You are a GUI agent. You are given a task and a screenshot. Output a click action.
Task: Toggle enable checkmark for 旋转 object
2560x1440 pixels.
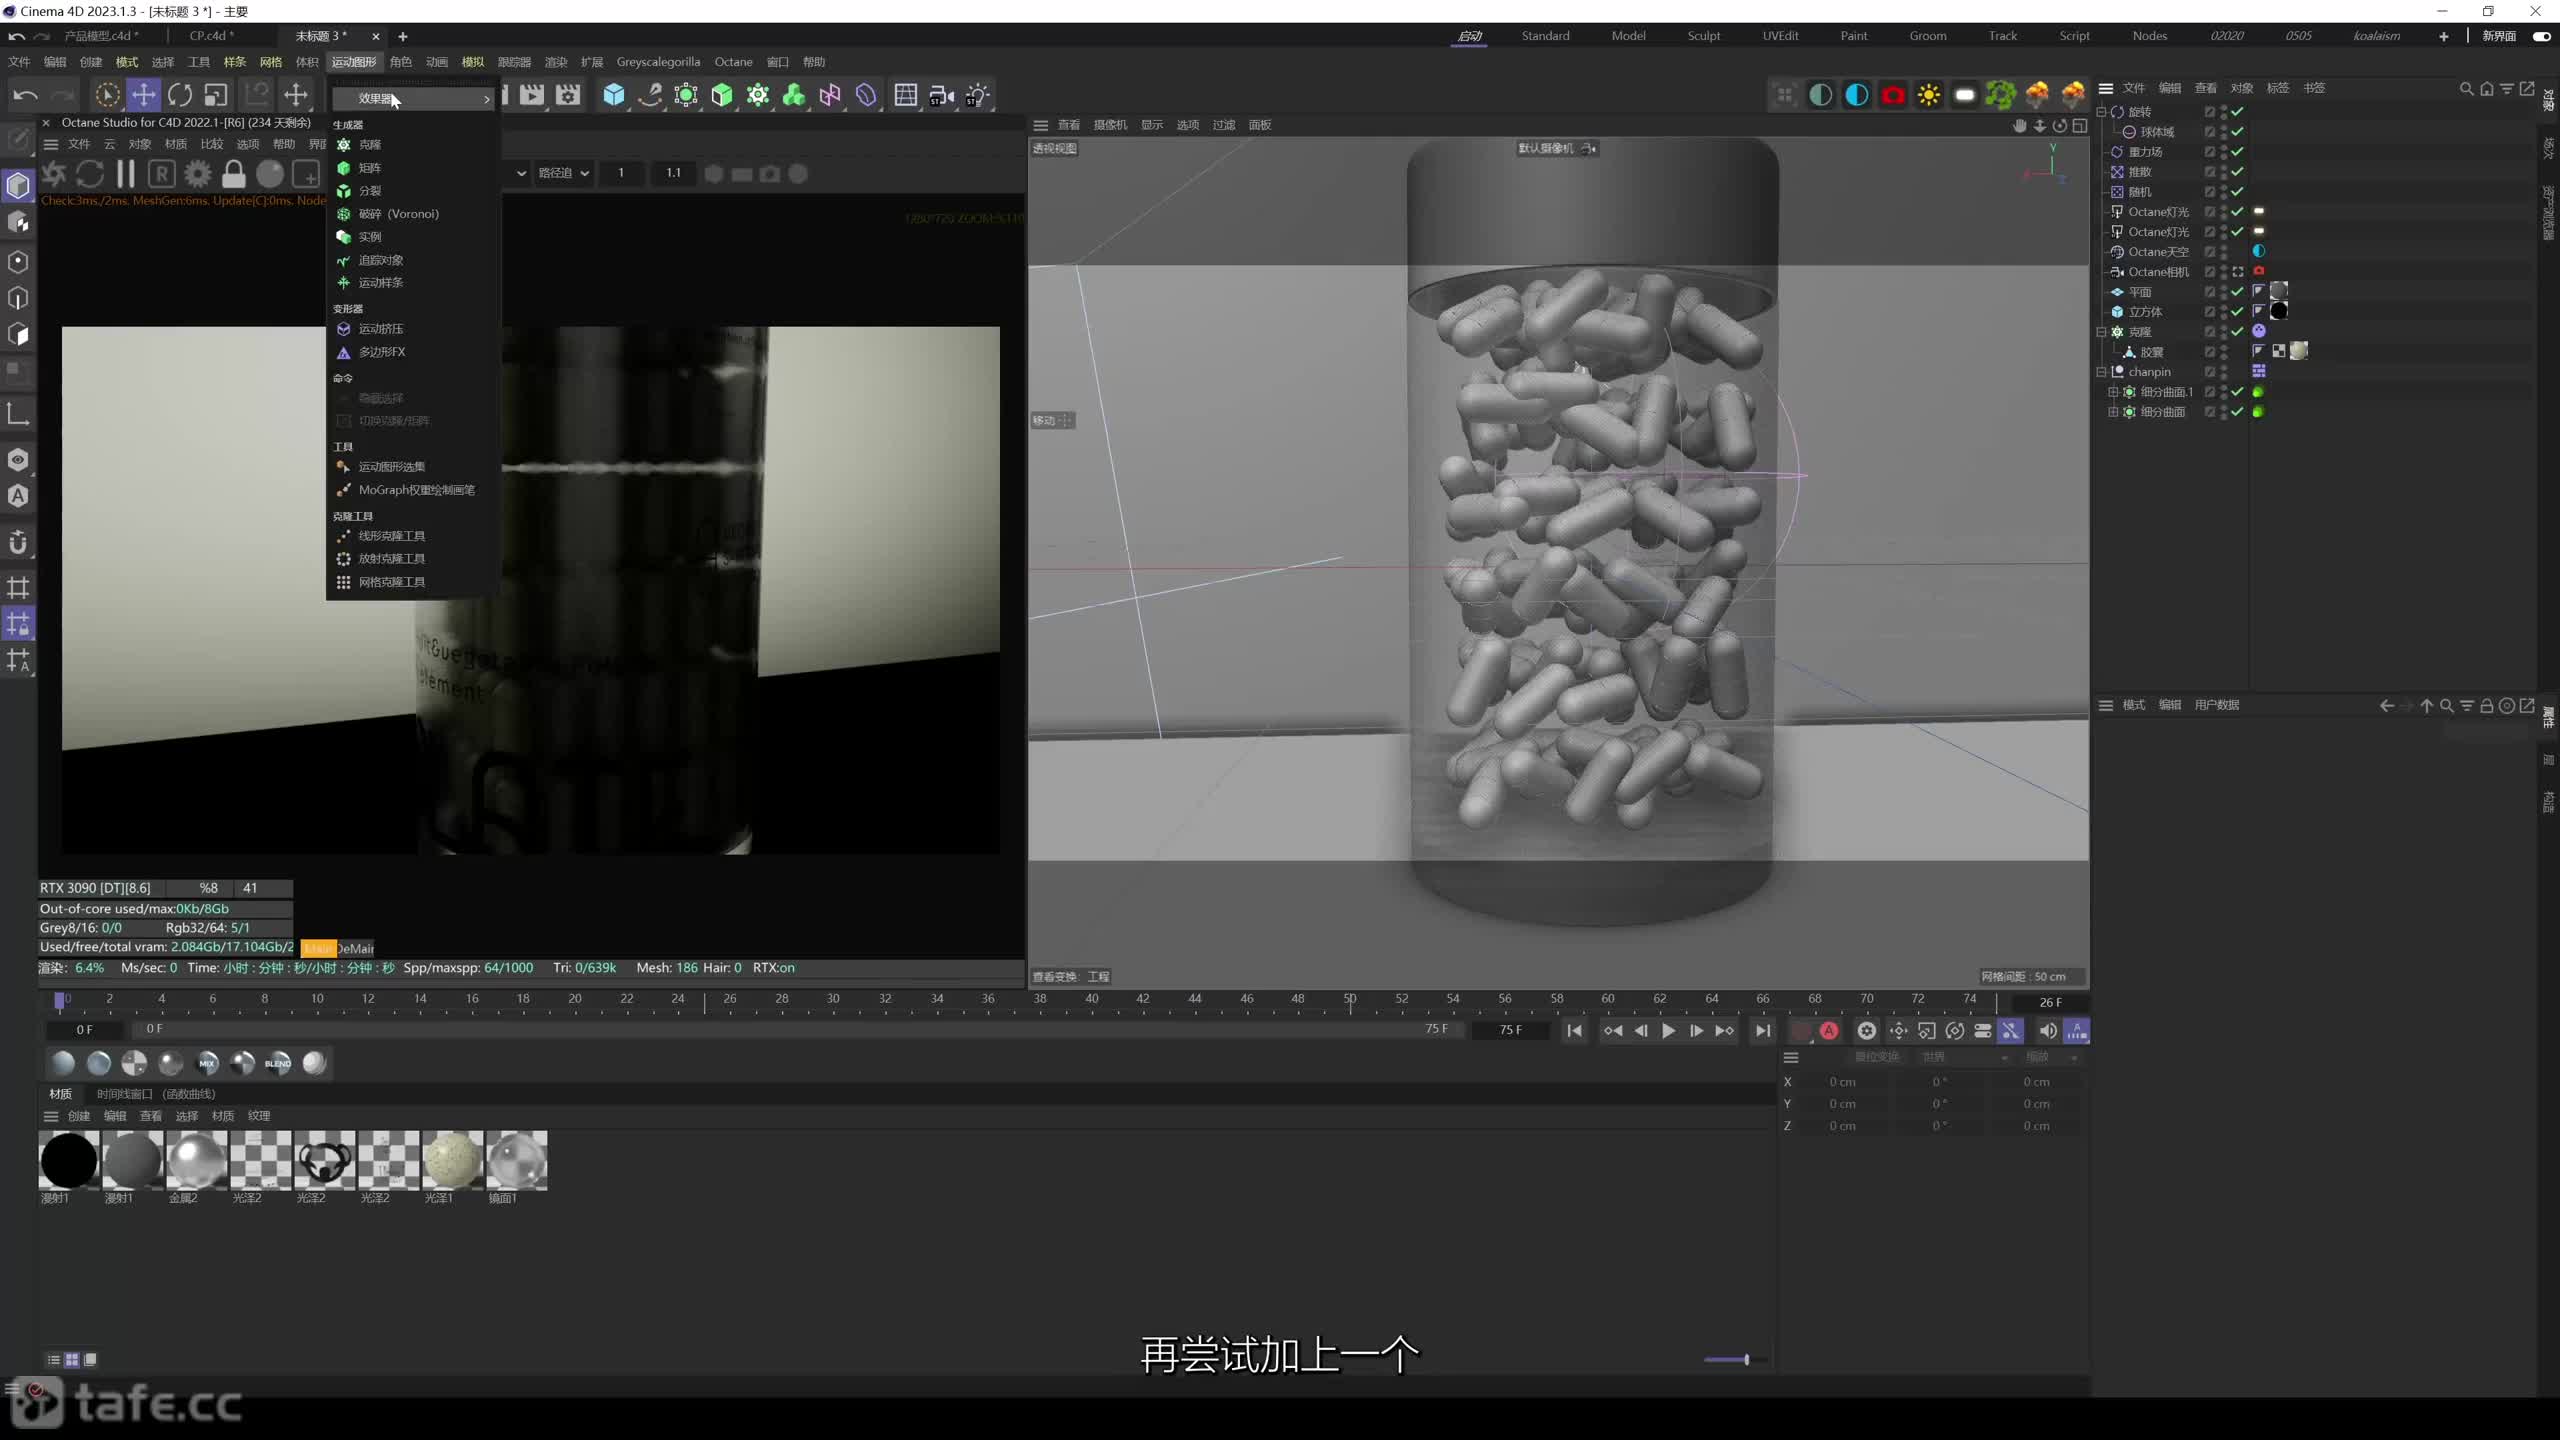2237,111
